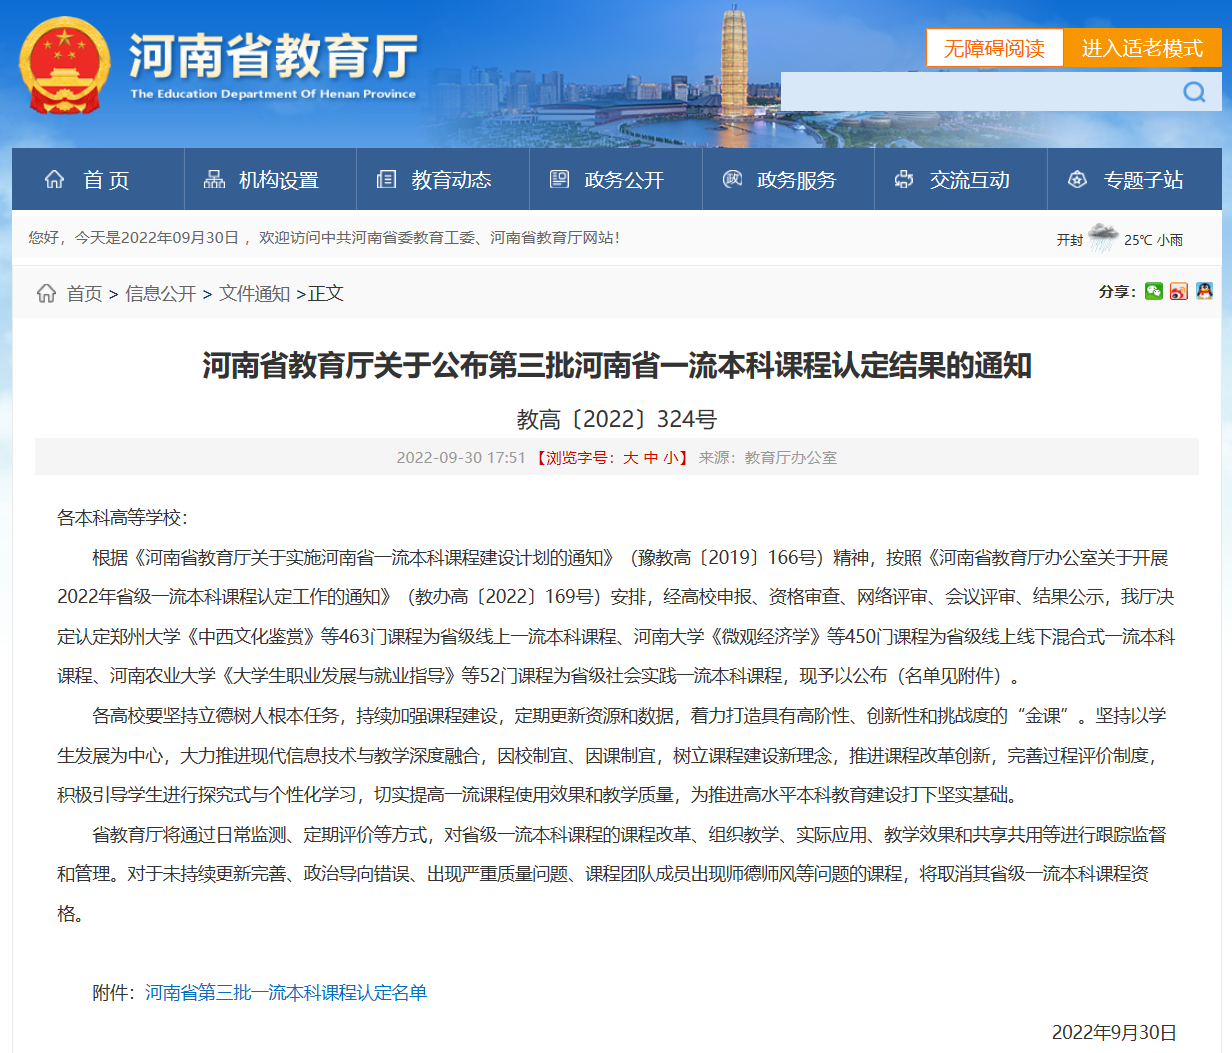The image size is (1232, 1053).
Task: Switch to 进入适老模式 elderly mode
Action: [x=1142, y=48]
